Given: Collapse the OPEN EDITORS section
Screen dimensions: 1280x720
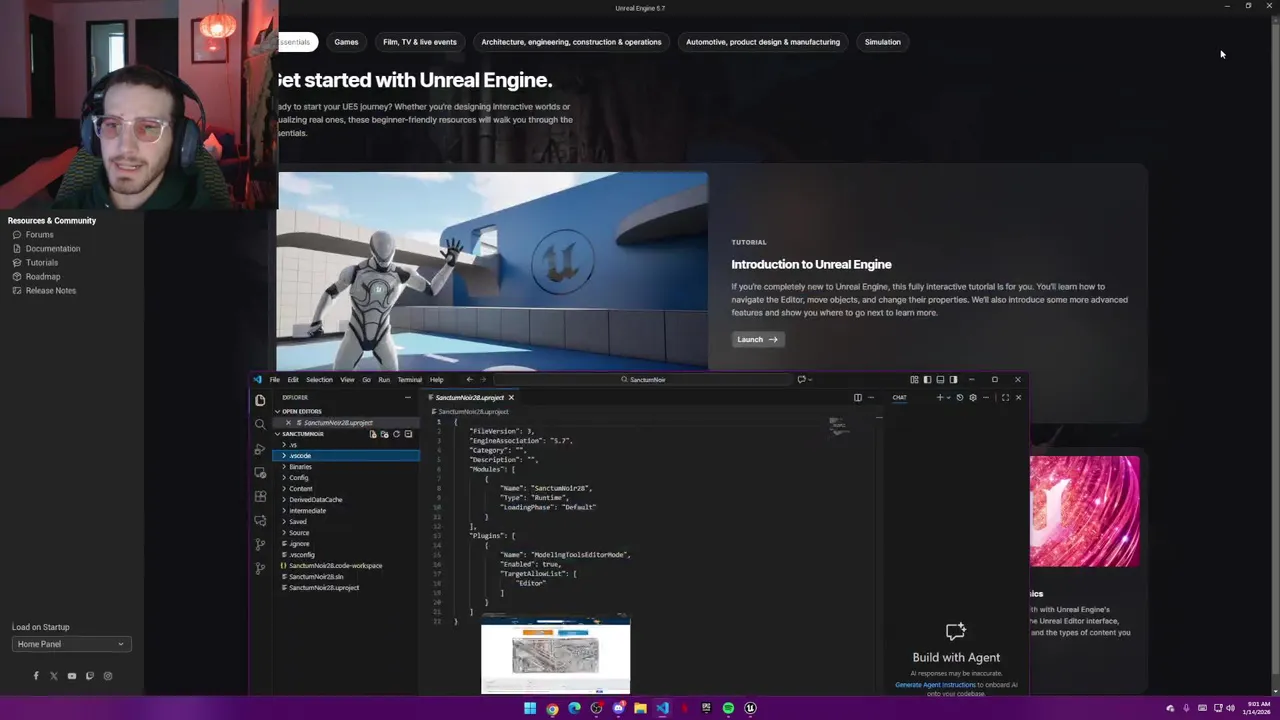Looking at the screenshot, I should pyautogui.click(x=346, y=412).
